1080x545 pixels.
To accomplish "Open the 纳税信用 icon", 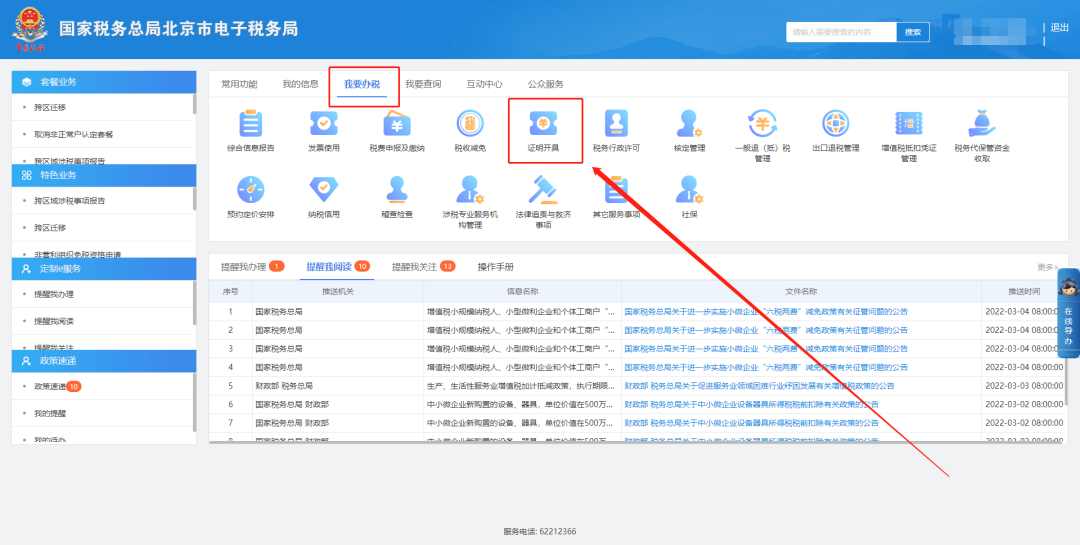I will click(x=324, y=189).
